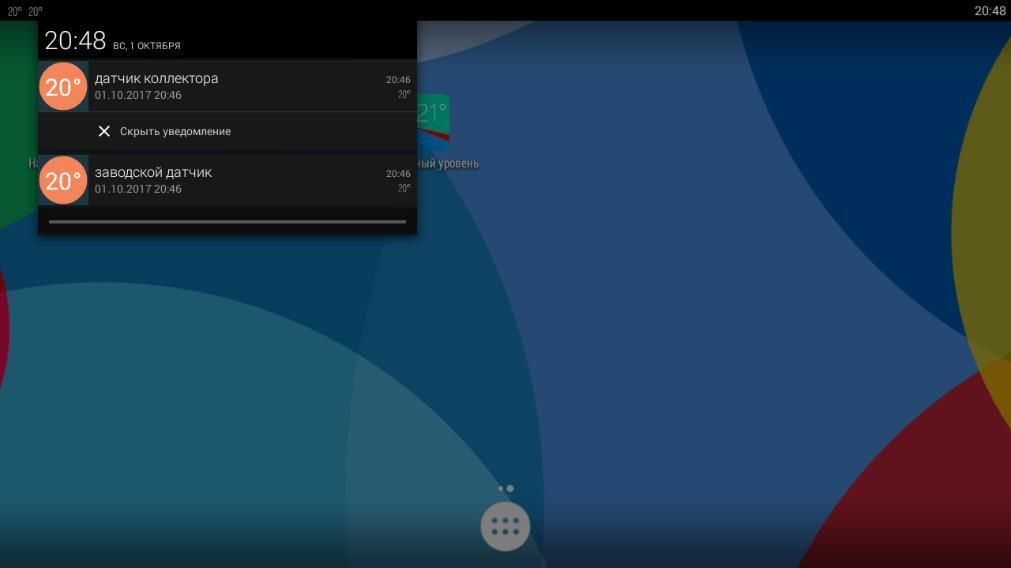
Task: Tap the large 20:48 clock in notification panel
Action: tap(75, 41)
